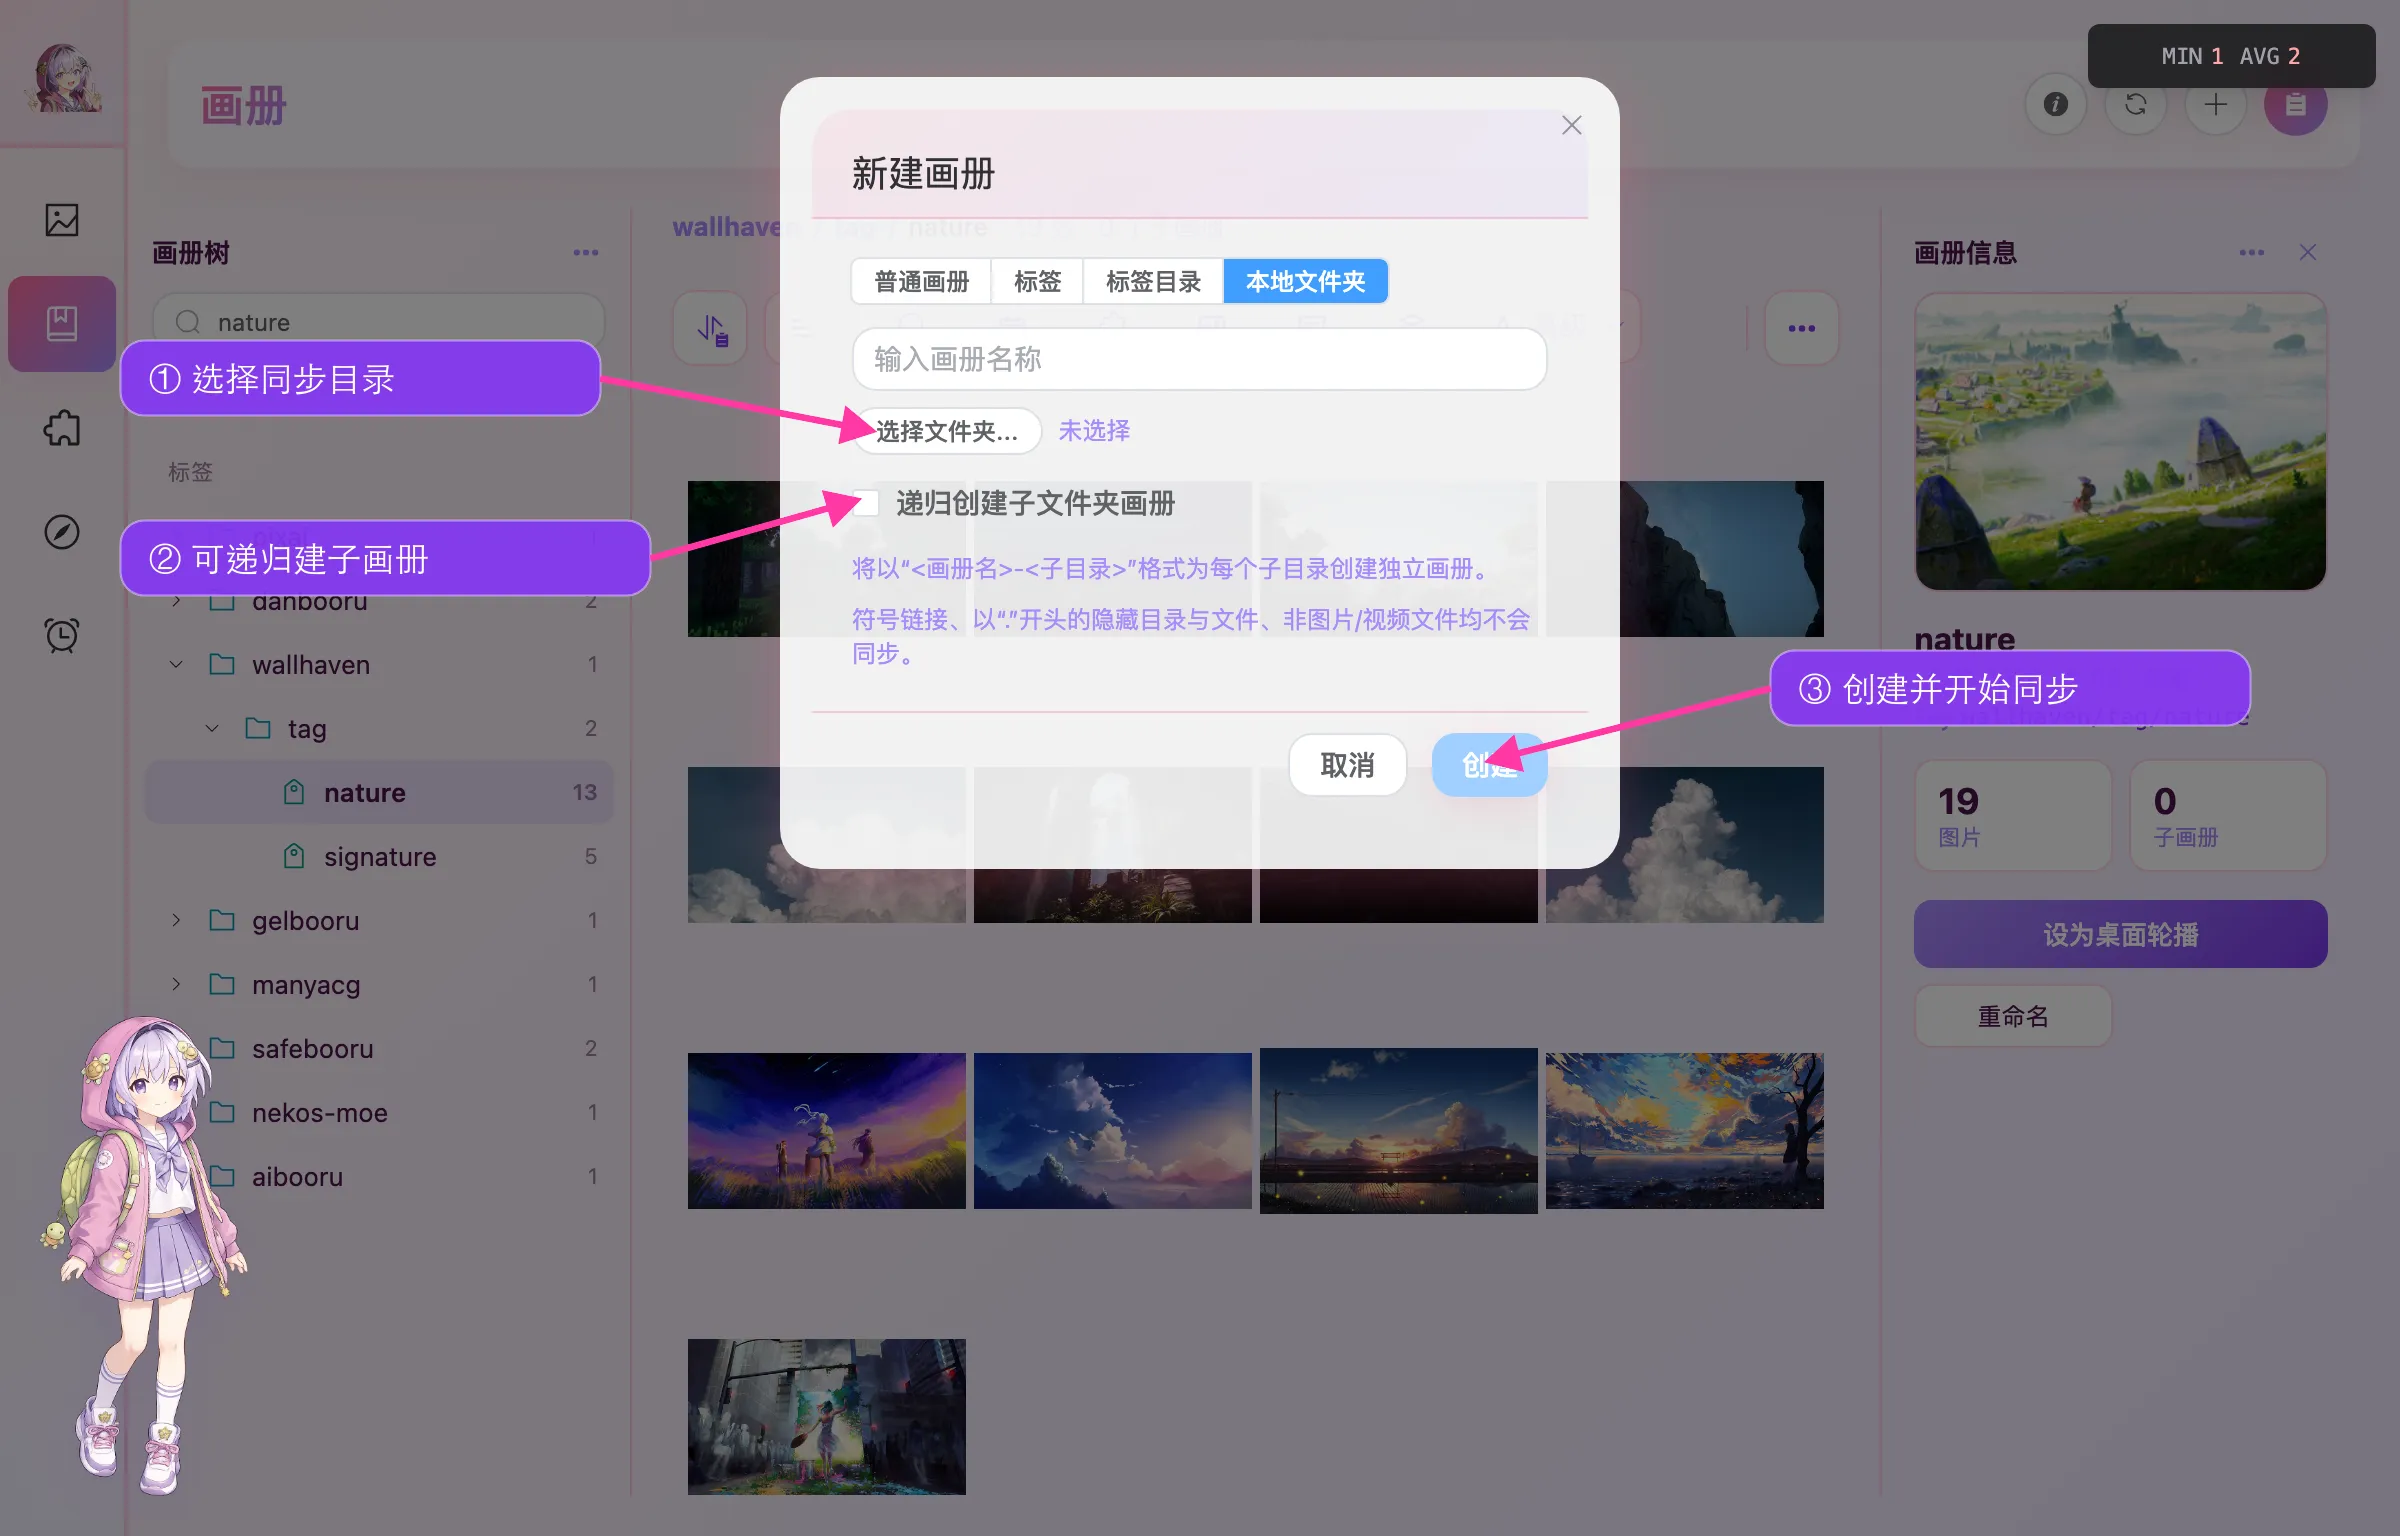Collapse the wallhaven tree folder
Image resolution: width=2400 pixels, height=1536 pixels.
point(176,665)
